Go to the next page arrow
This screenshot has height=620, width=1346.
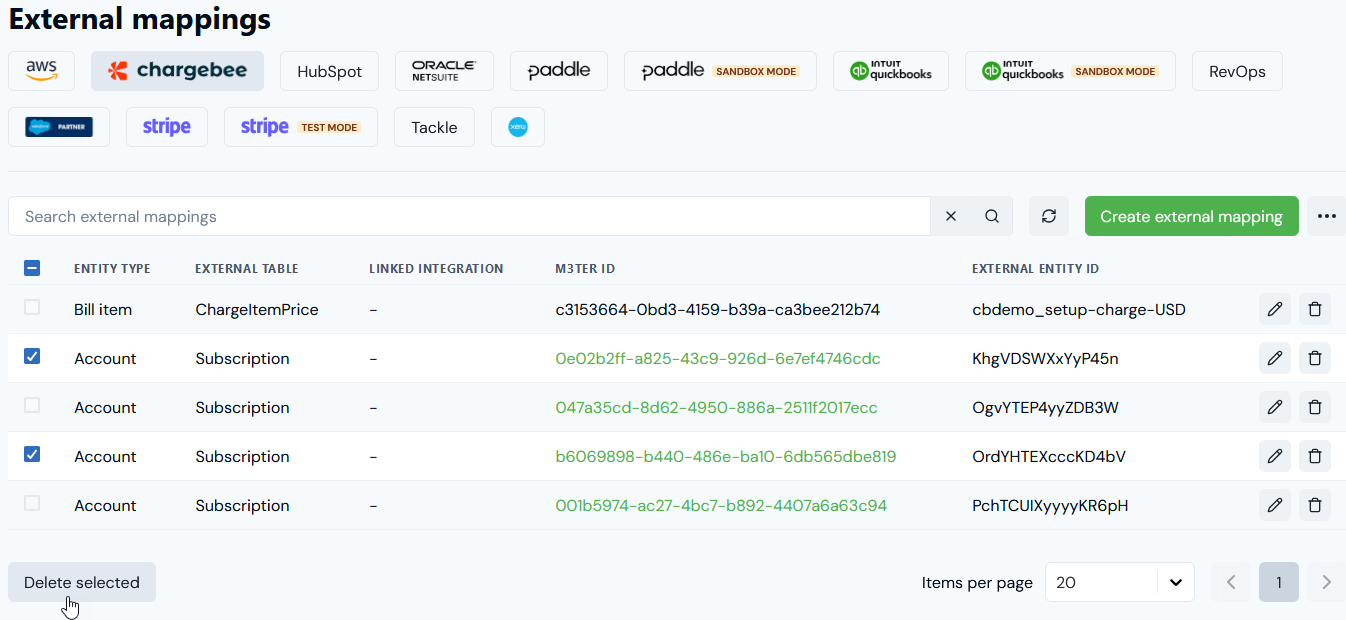[1327, 582]
